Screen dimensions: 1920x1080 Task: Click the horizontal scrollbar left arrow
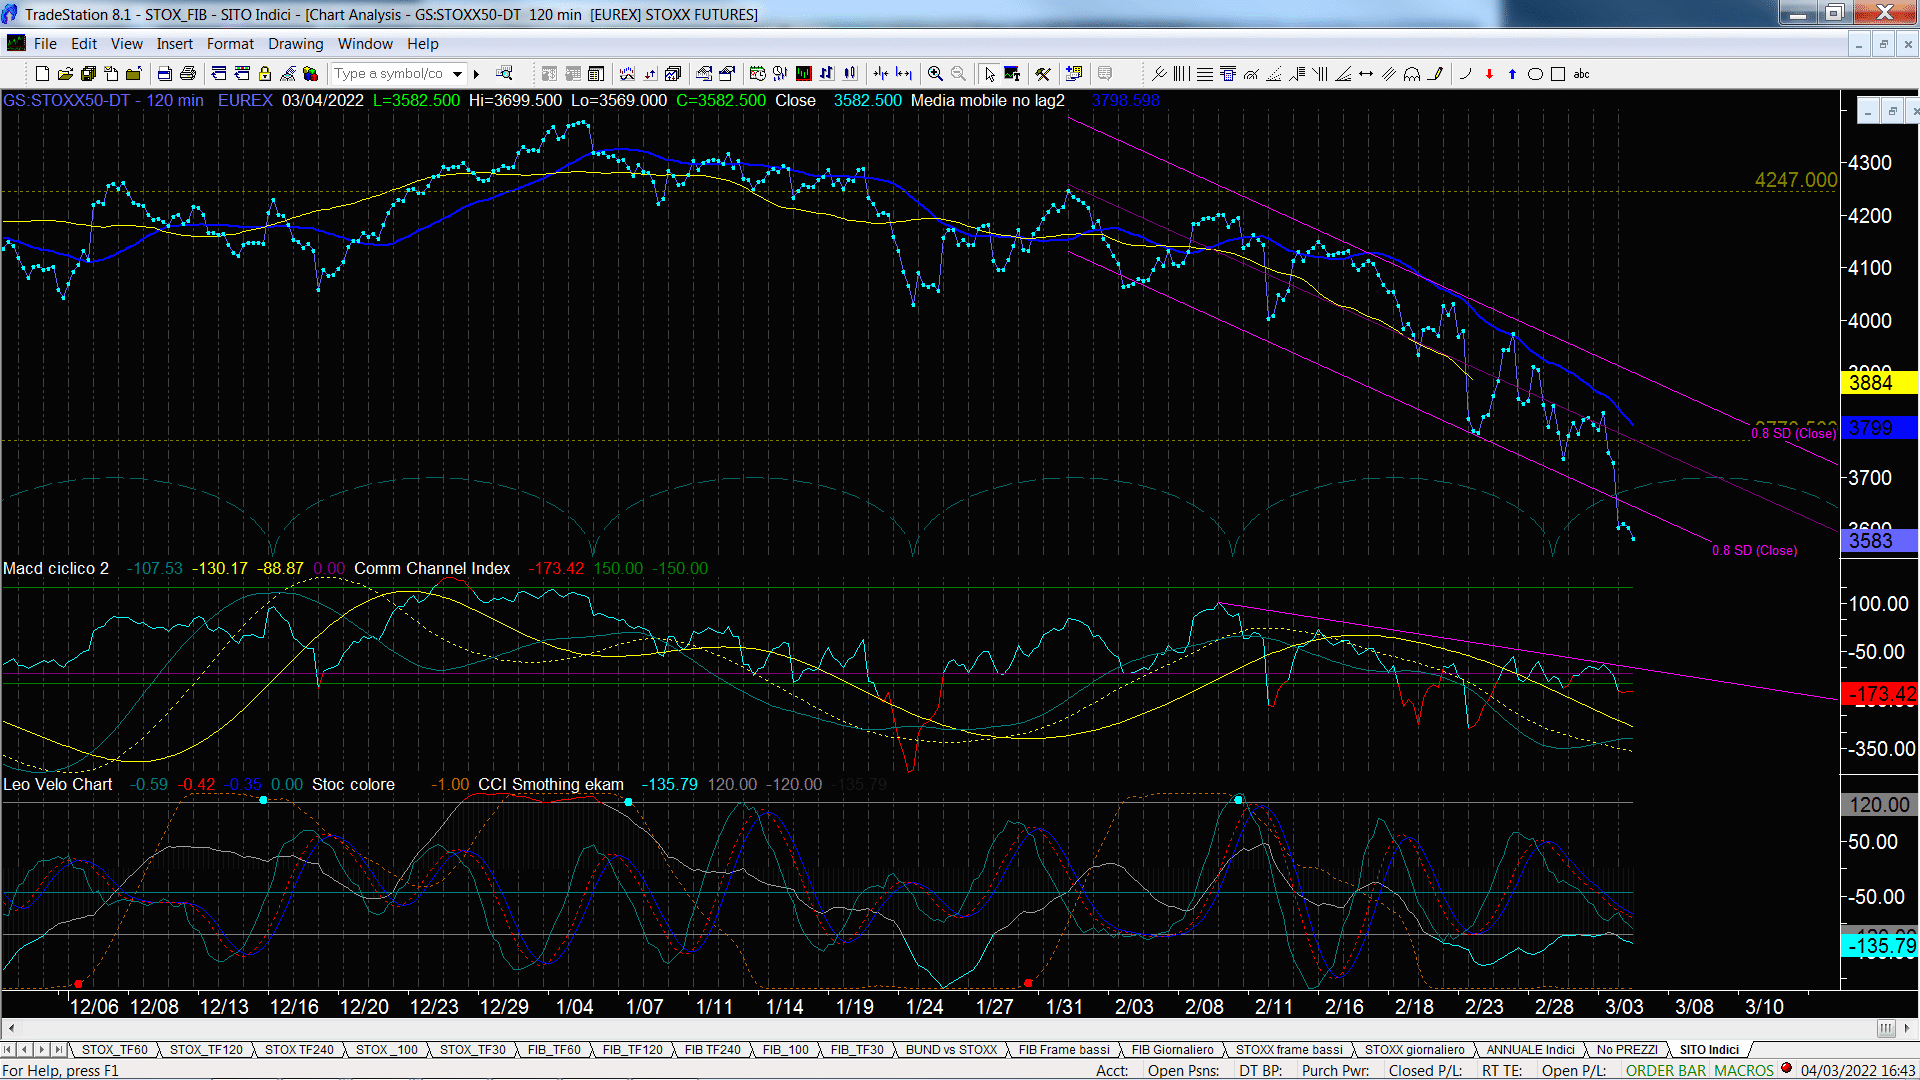tap(11, 1028)
